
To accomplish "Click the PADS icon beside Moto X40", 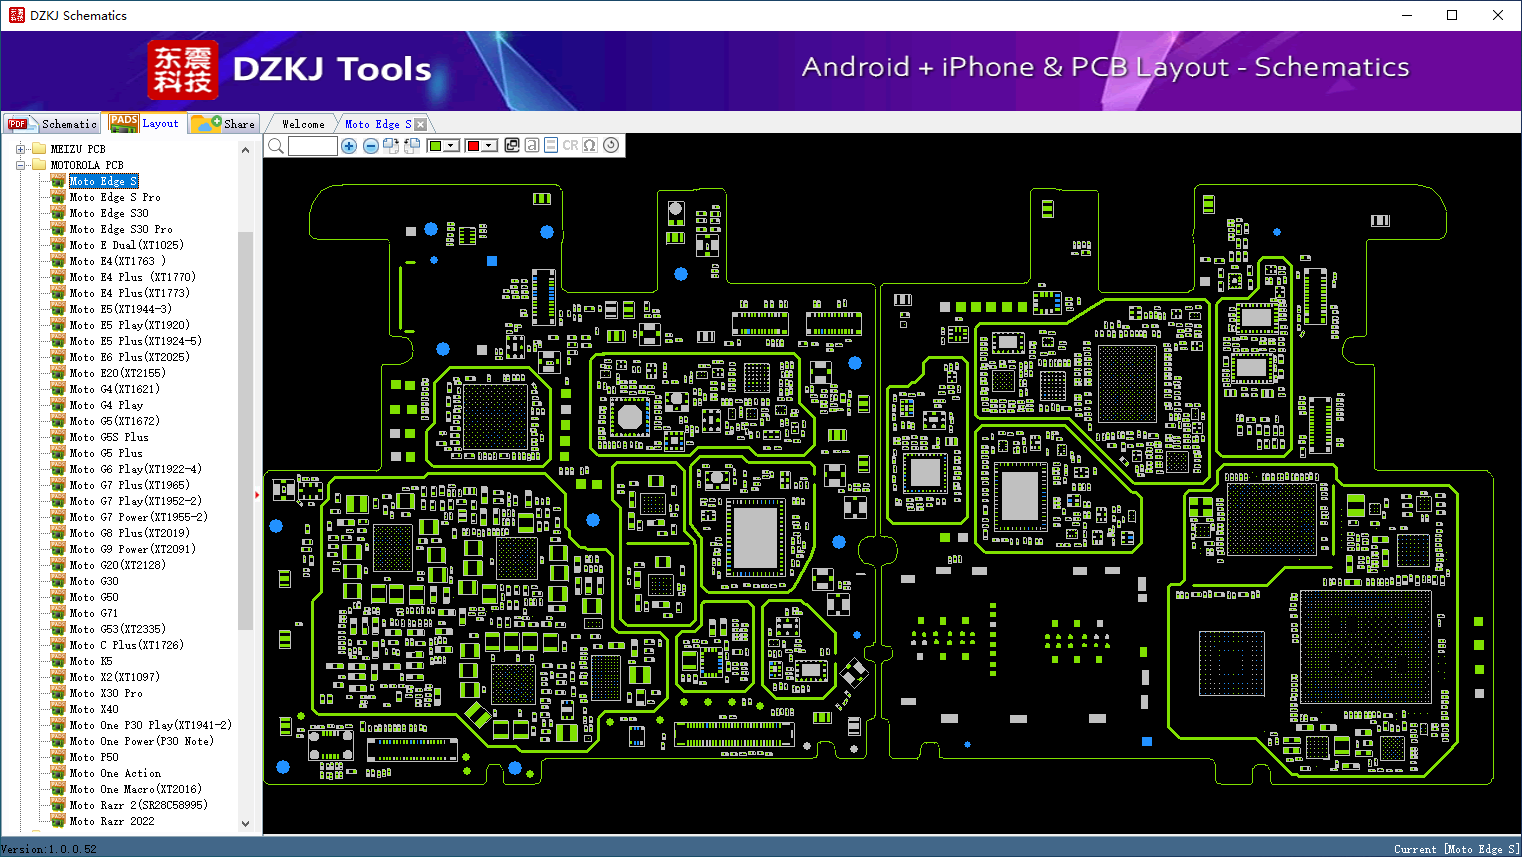I will coord(58,709).
